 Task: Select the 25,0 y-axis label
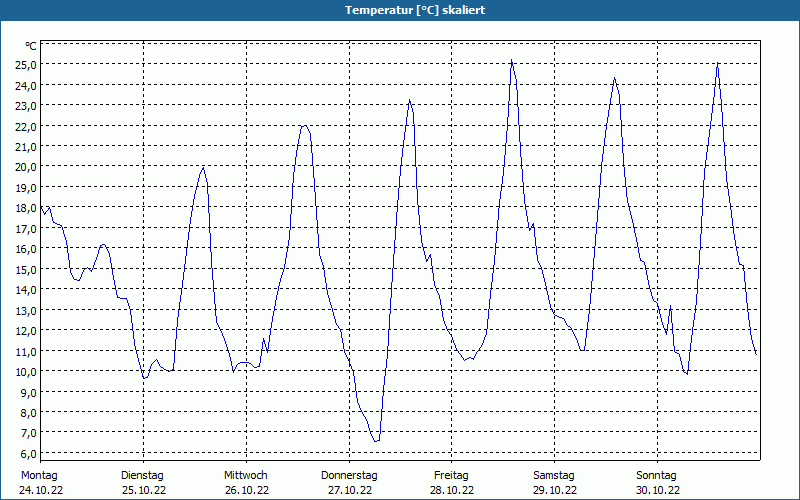[x=27, y=65]
